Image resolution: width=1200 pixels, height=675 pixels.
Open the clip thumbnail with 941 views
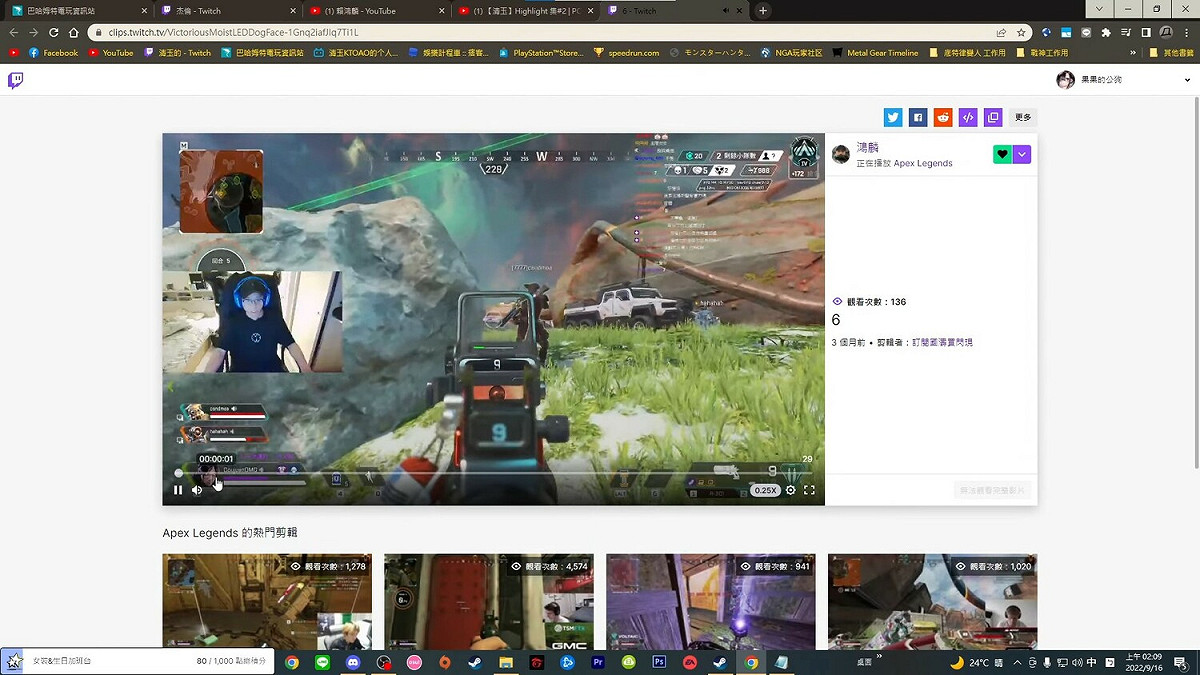[711, 602]
